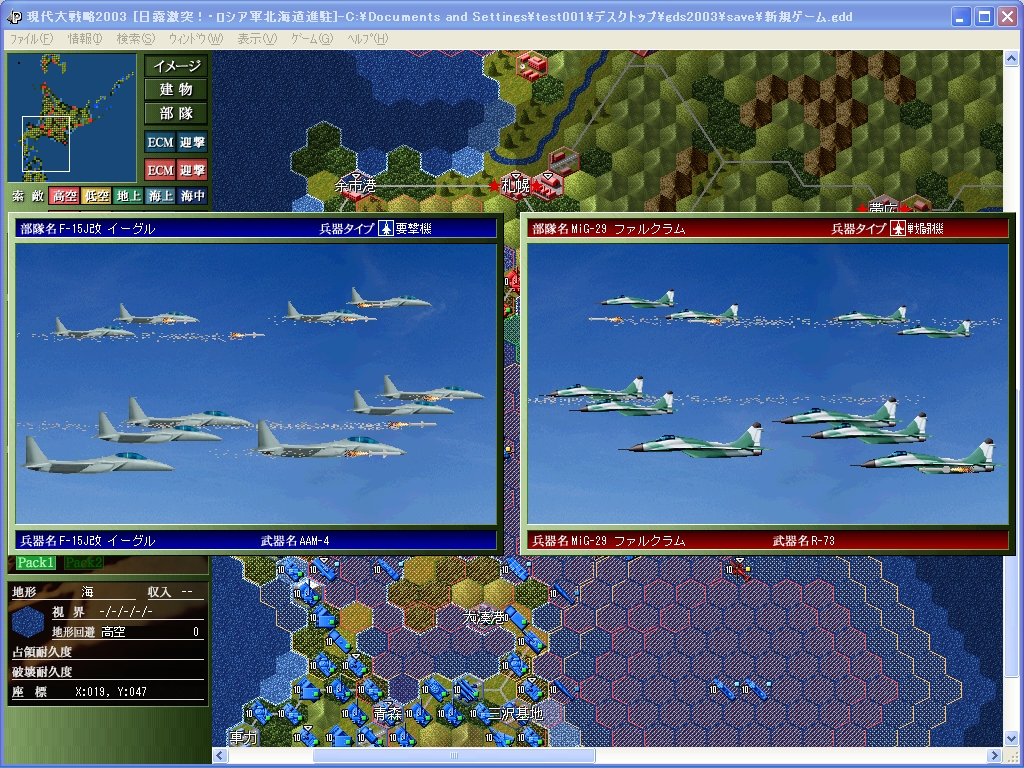Click the interceptor type icon in the F-15J header
The width and height of the screenshot is (1024, 768).
386,229
